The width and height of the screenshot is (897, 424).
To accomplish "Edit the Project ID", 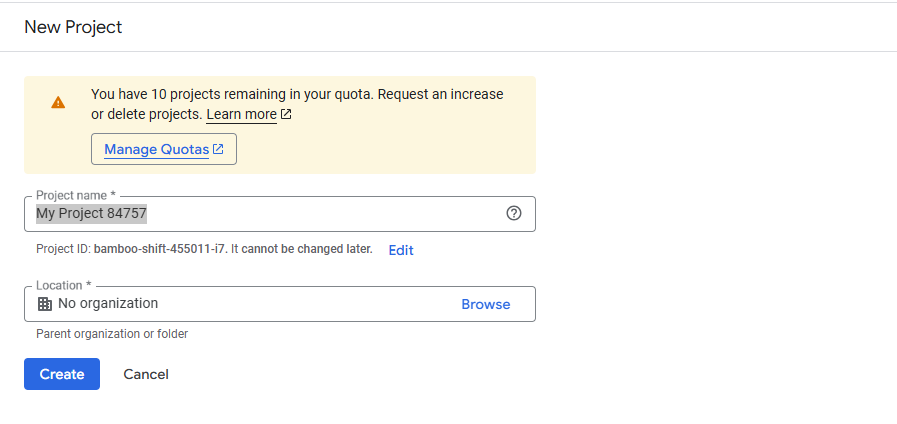I will point(401,250).
